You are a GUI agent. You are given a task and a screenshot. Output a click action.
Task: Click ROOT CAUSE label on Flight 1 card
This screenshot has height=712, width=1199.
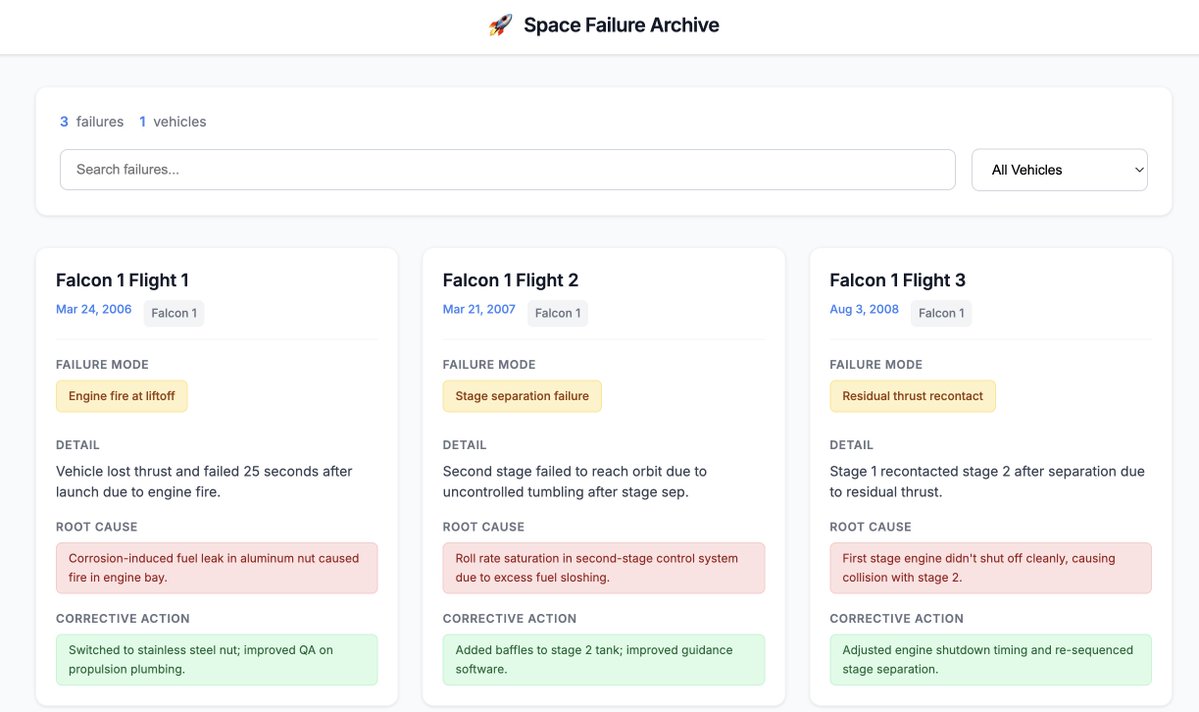96,527
